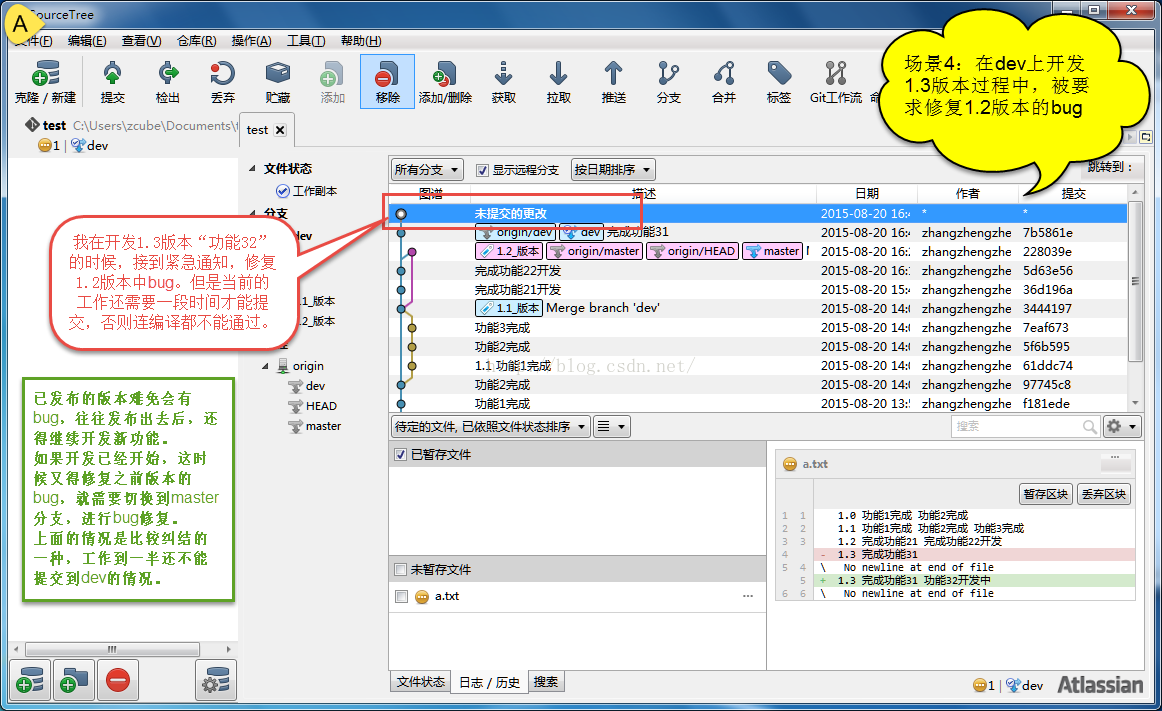
Task: Click the 添加/删除 toolbar icon
Action: pyautogui.click(x=445, y=82)
